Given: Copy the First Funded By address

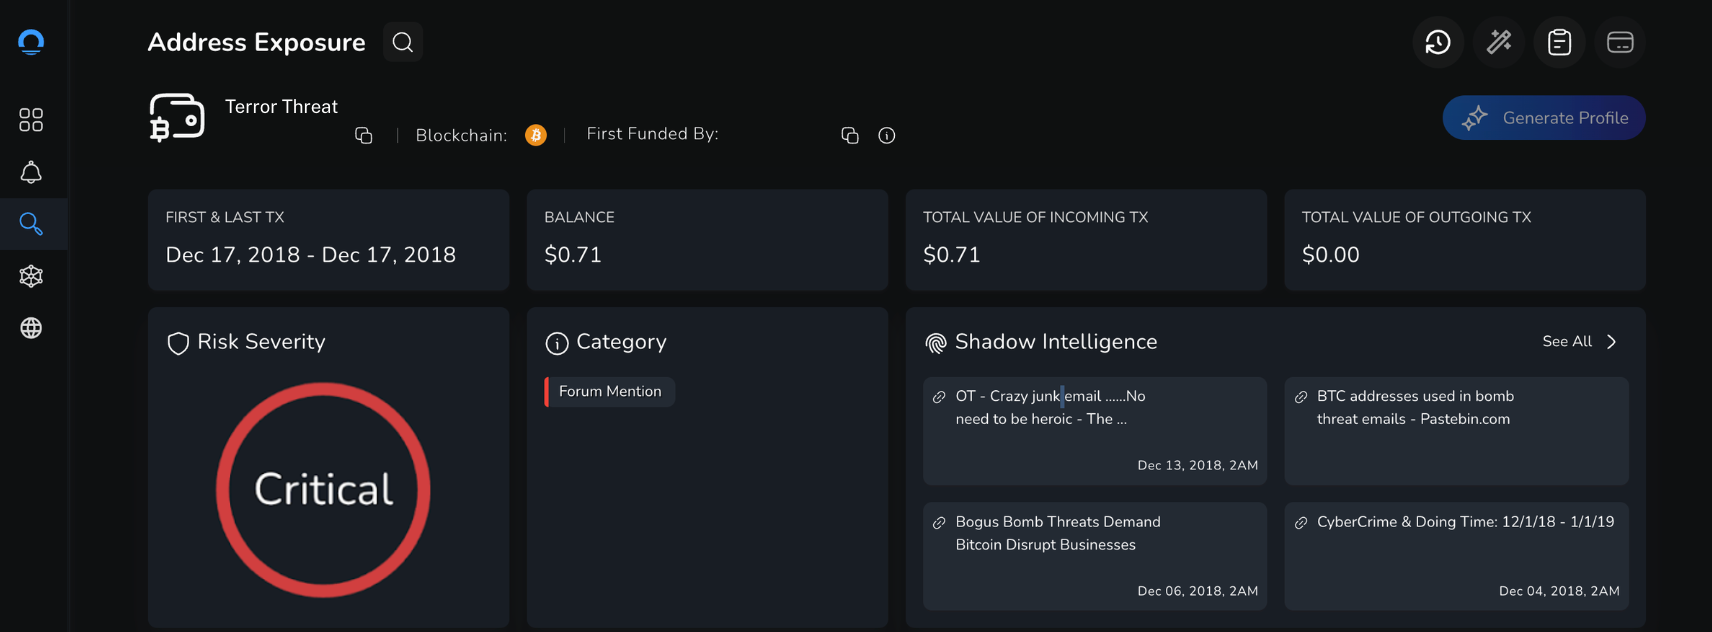Looking at the screenshot, I should tap(850, 136).
